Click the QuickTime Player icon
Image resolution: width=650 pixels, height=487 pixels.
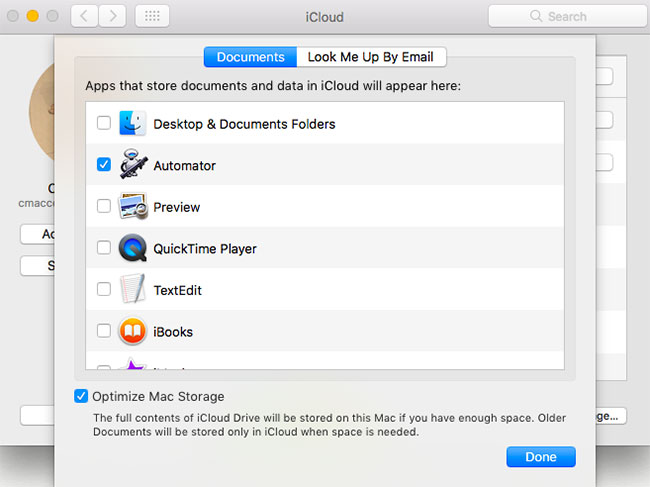[x=133, y=248]
